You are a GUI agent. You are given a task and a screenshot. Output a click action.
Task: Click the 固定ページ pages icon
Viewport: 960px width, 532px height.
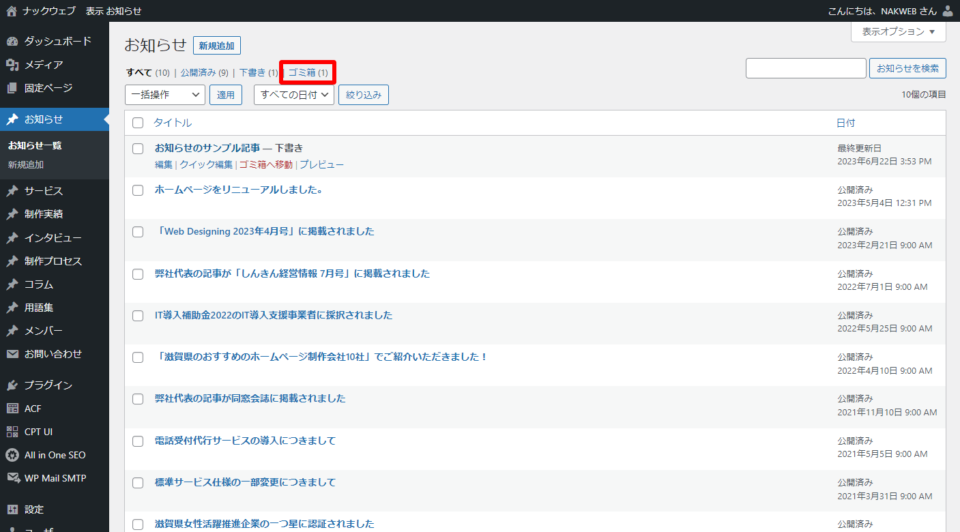coord(12,88)
